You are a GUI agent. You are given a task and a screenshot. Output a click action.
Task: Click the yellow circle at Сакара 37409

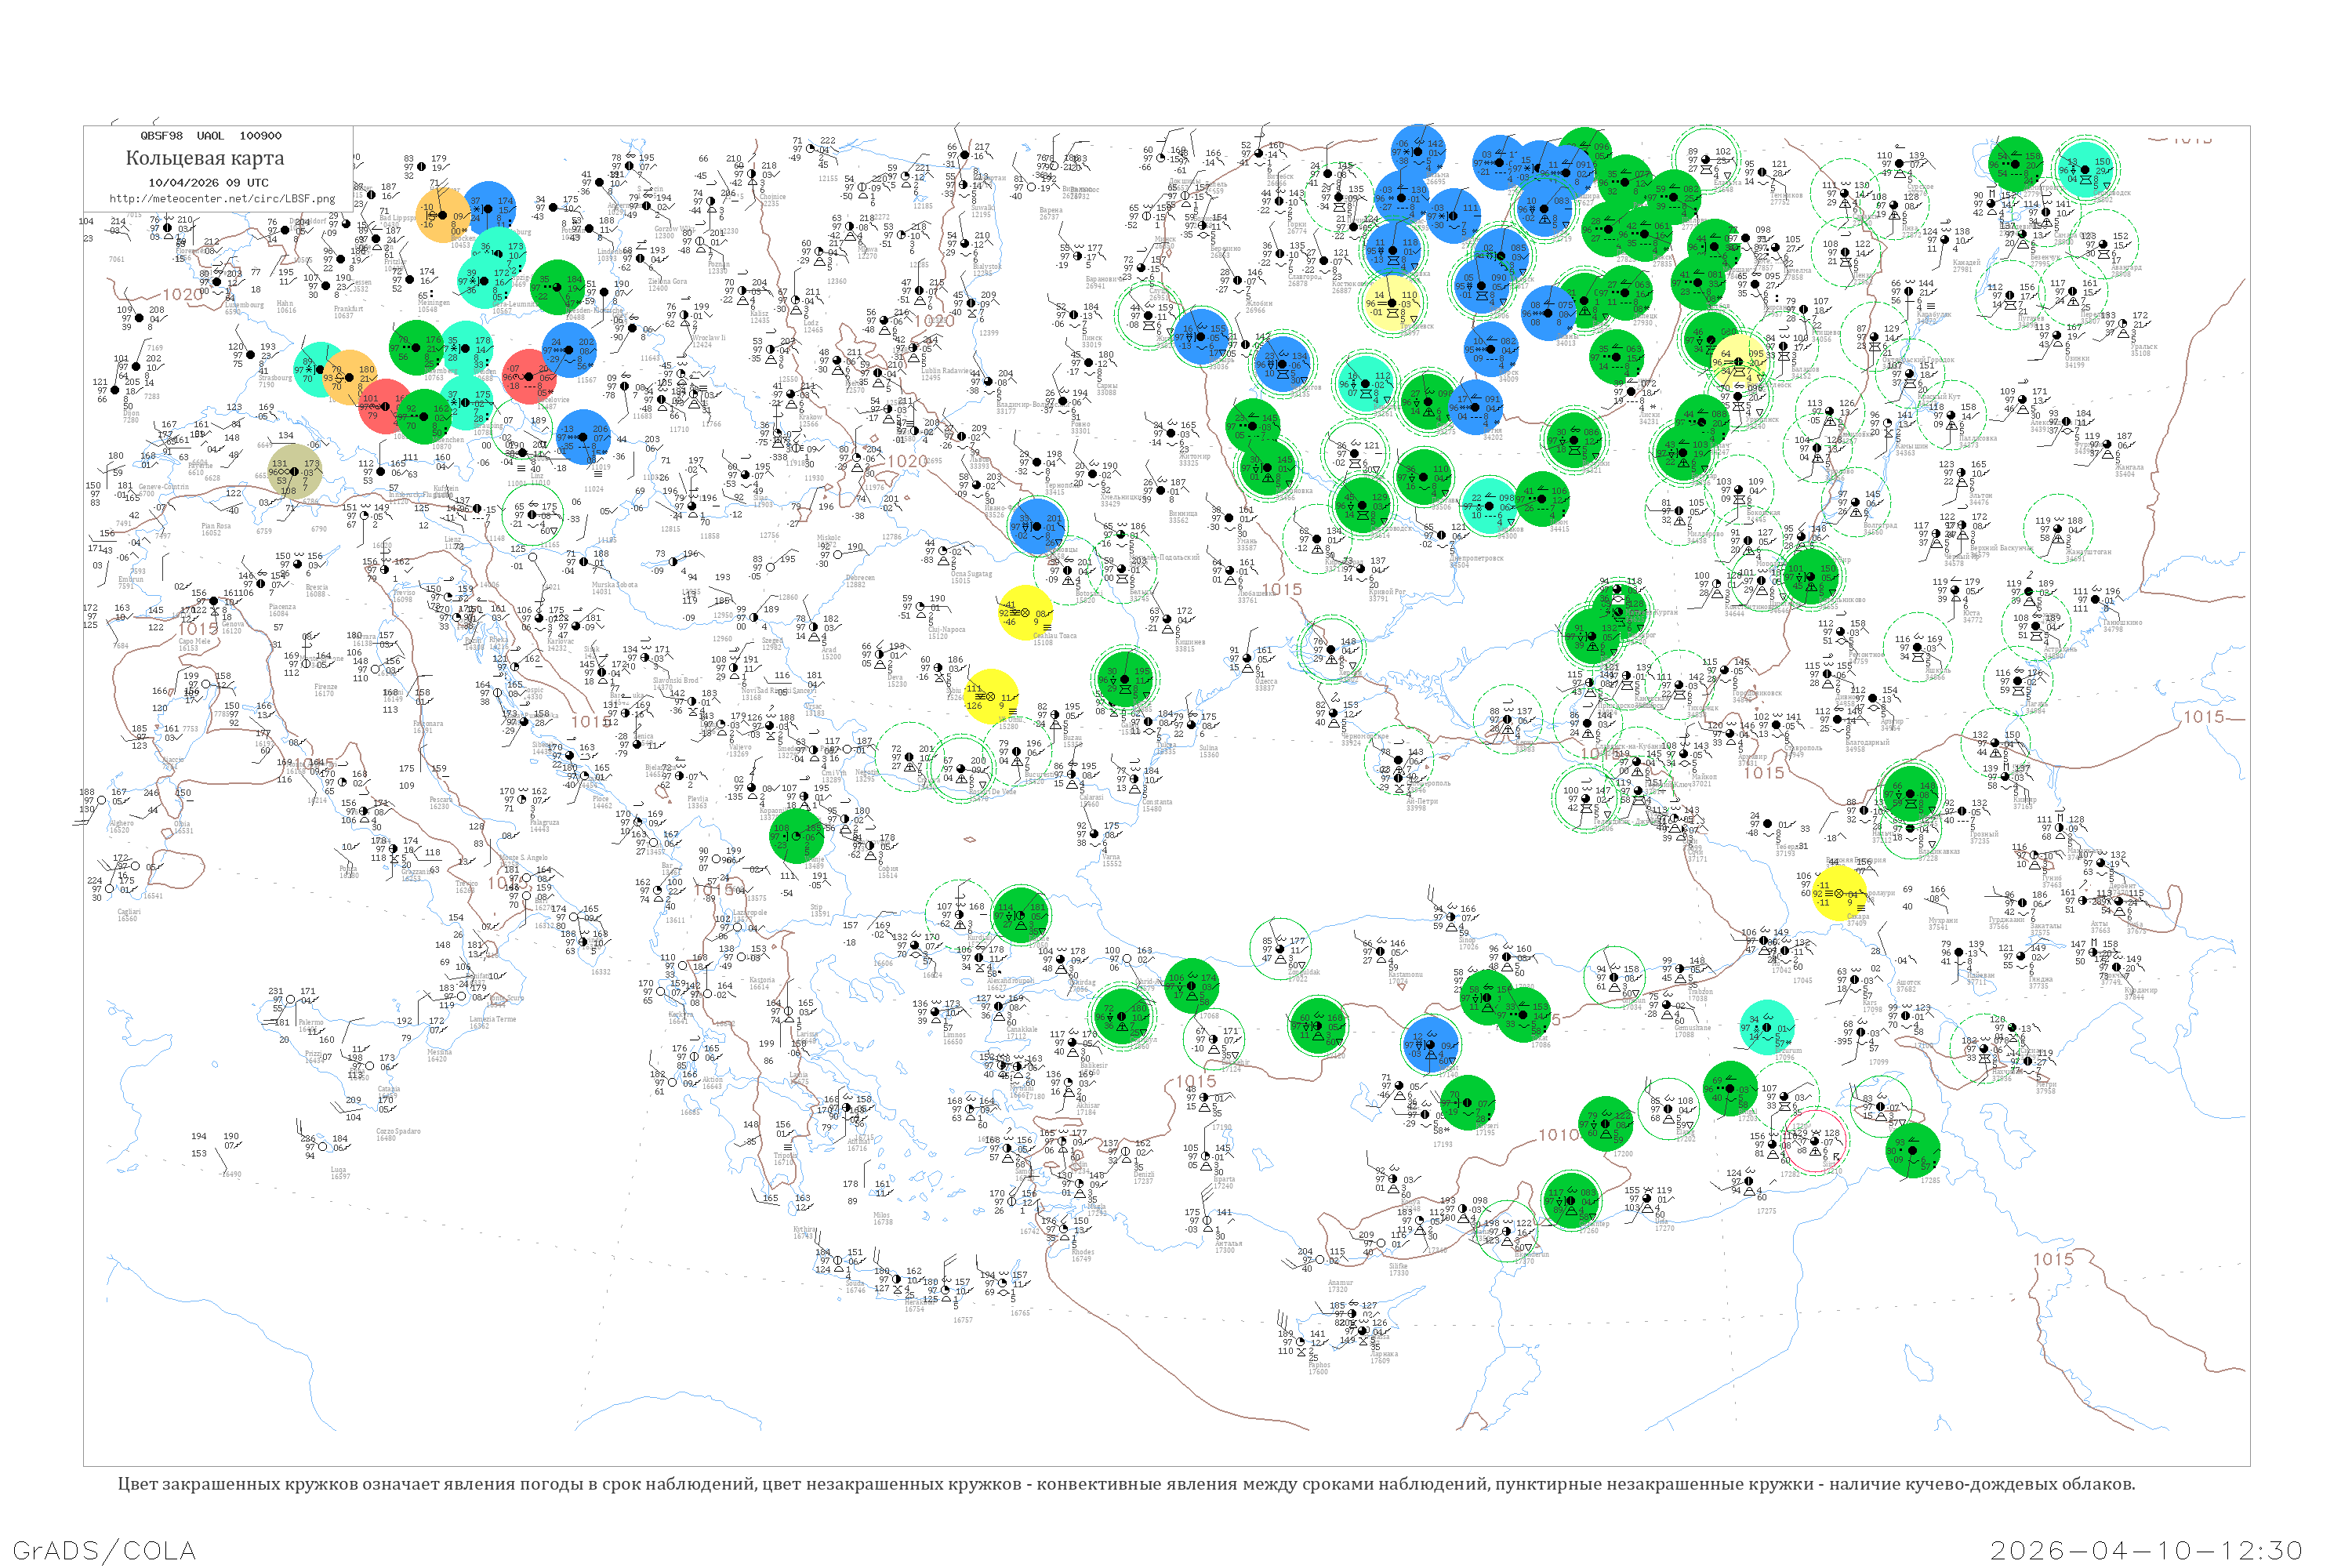[x=1839, y=893]
